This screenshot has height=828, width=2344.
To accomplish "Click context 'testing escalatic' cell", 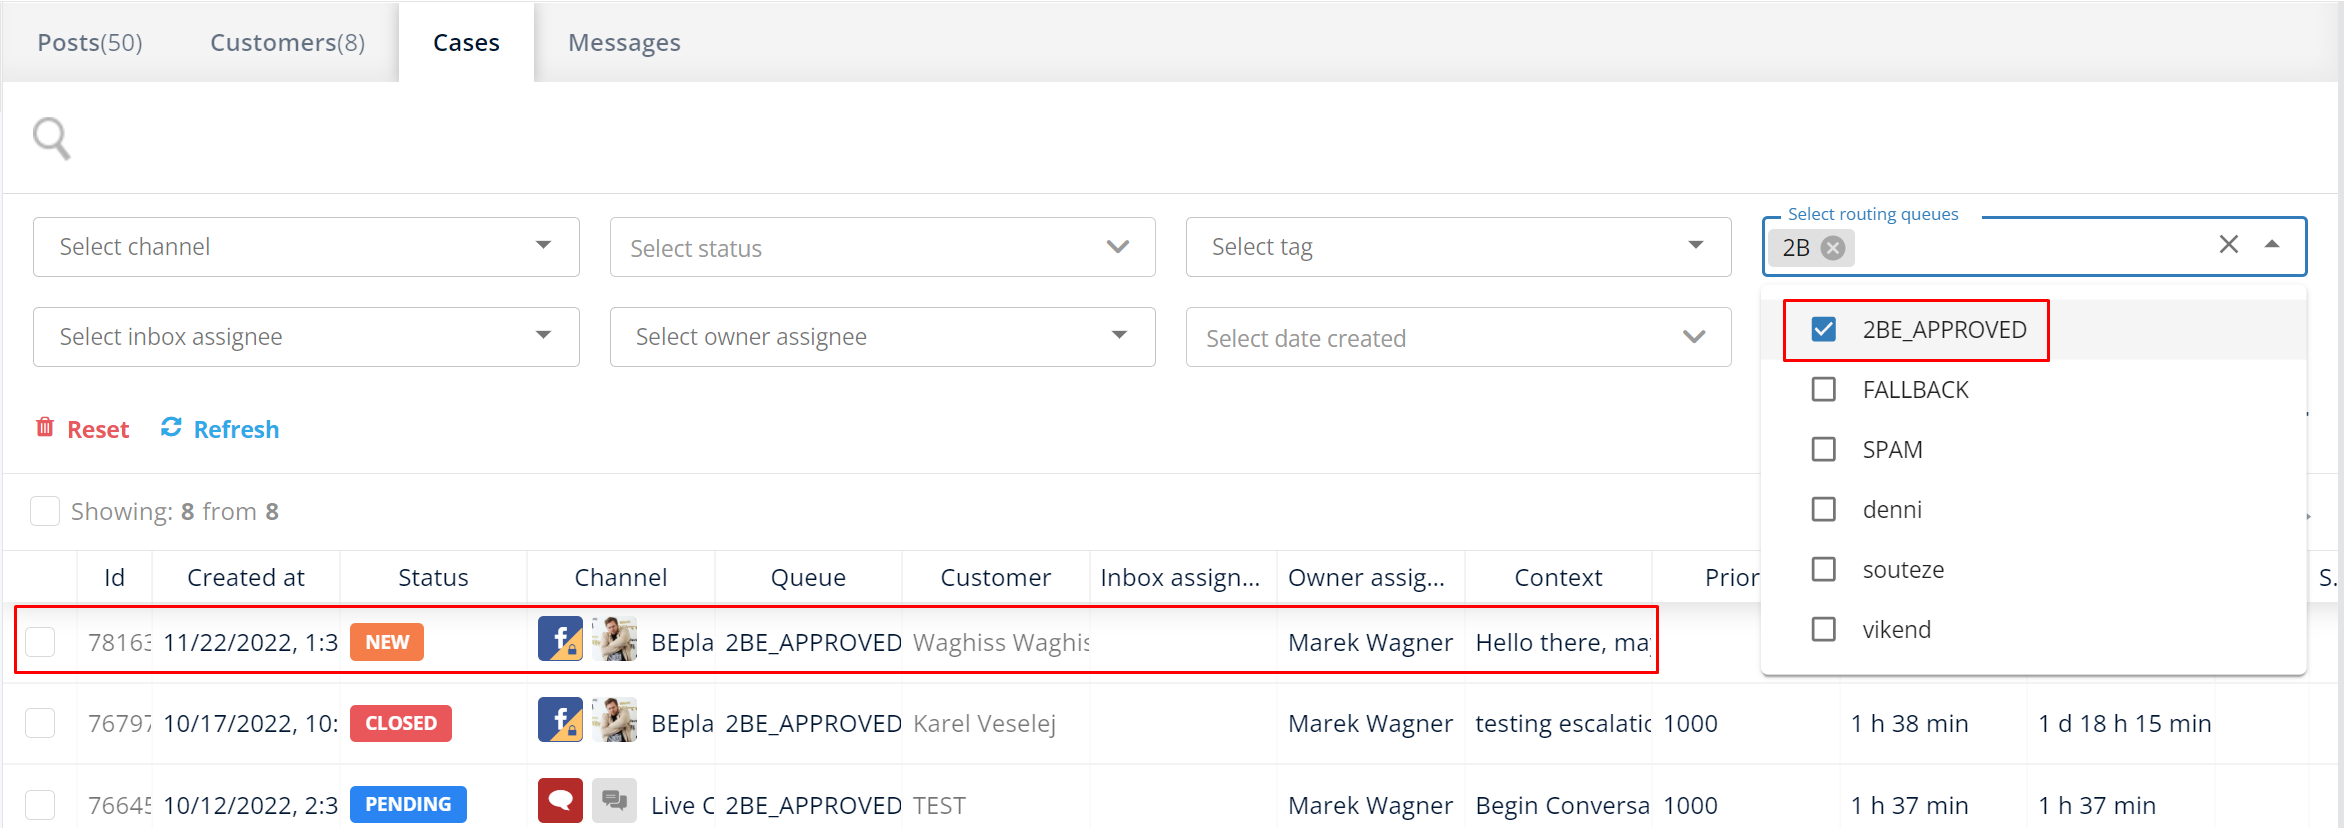I will pos(1563,723).
